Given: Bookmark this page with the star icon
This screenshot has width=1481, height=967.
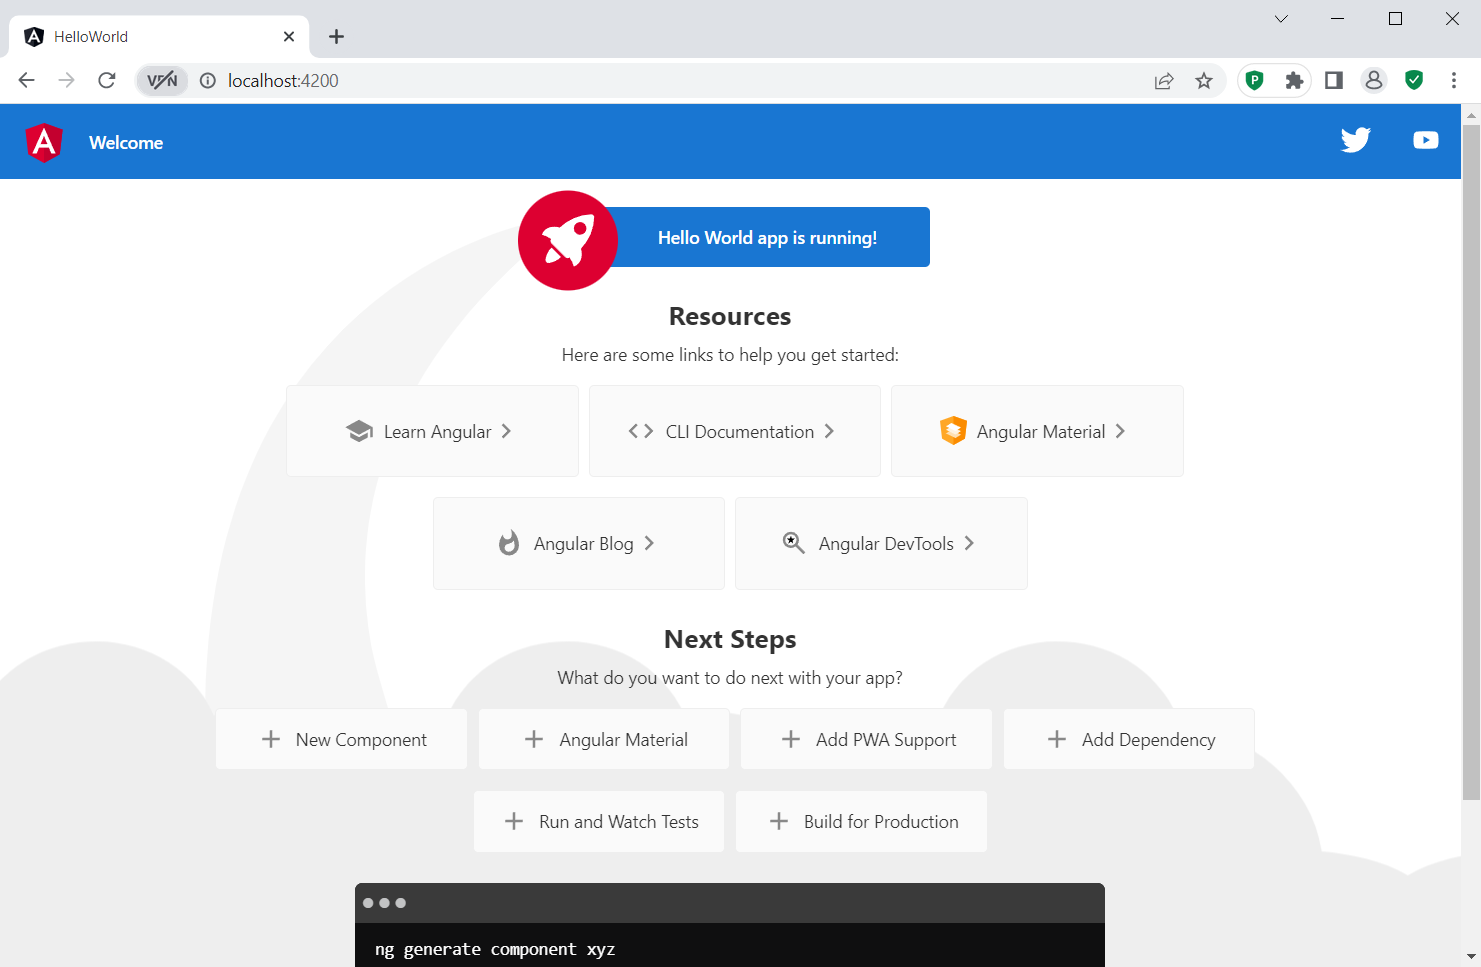Looking at the screenshot, I should [1204, 81].
